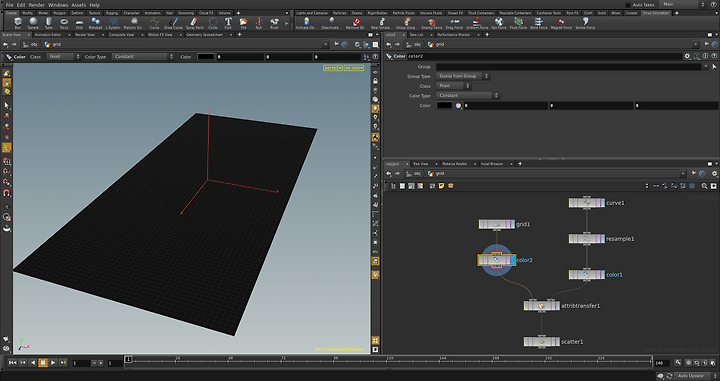Select the Sphere shelf tool
The image size is (720, 381).
click(x=33, y=23)
